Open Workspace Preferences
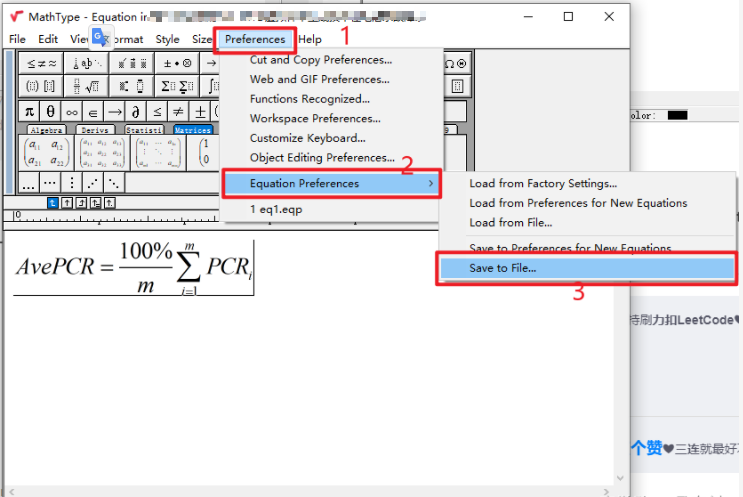 click(x=315, y=118)
